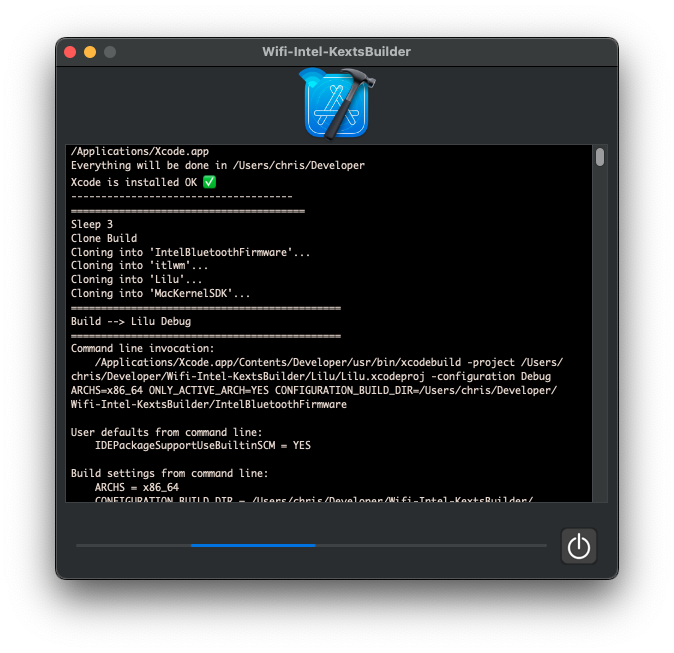The width and height of the screenshot is (674, 653).
Task: Click the build progress bar
Action: tap(311, 545)
